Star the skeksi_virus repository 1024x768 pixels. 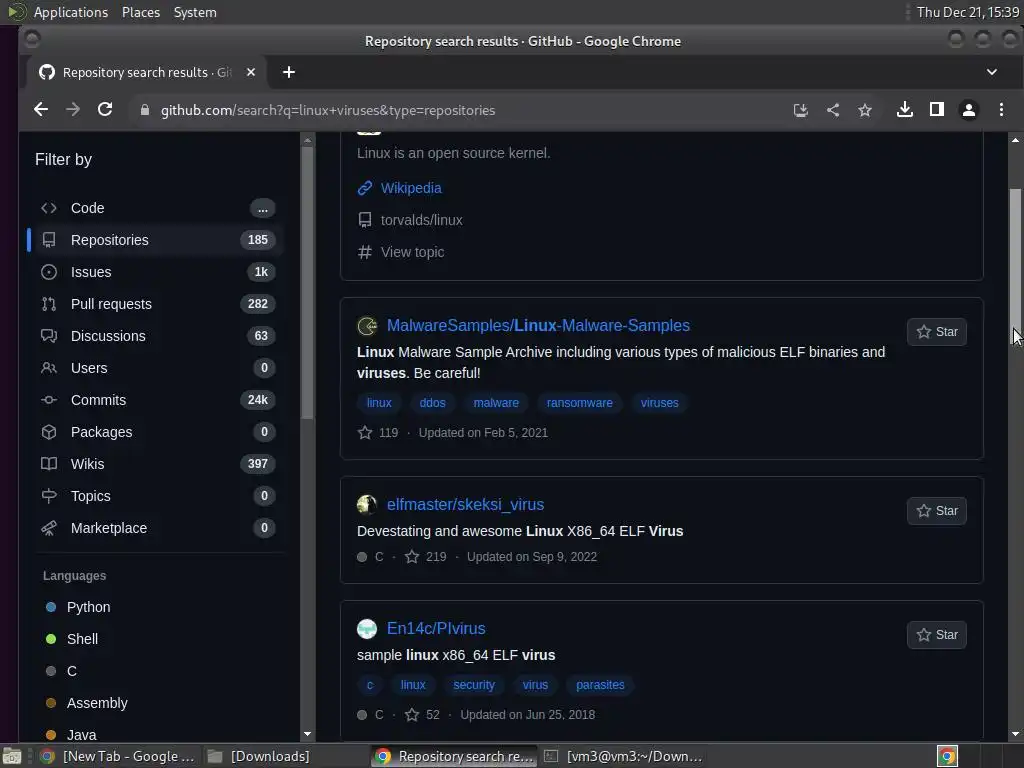click(936, 511)
